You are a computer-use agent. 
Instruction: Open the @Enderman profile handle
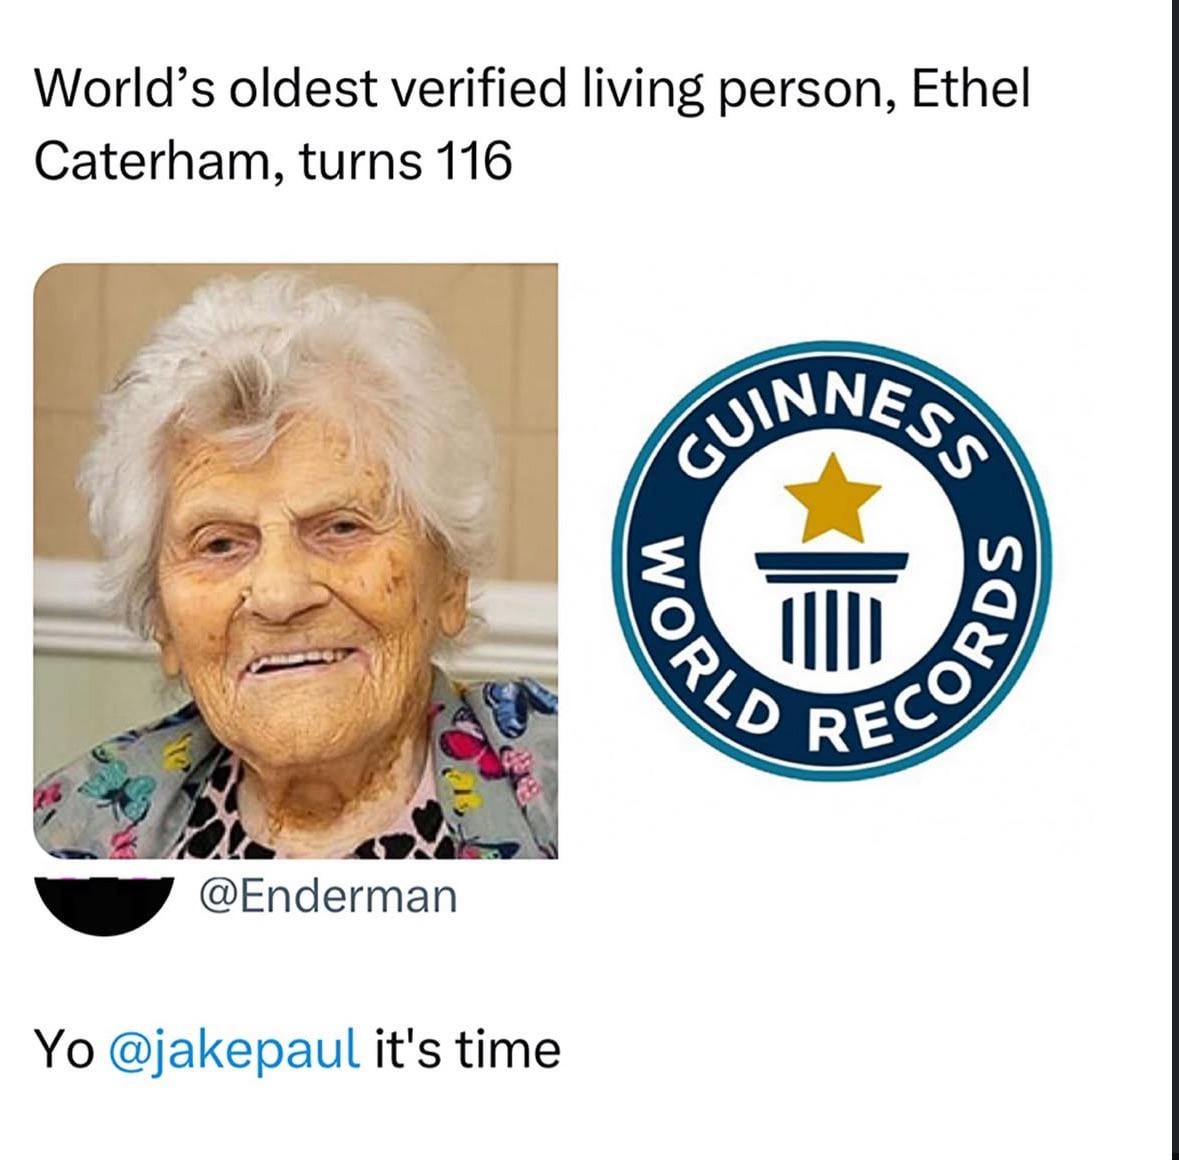tap(328, 896)
